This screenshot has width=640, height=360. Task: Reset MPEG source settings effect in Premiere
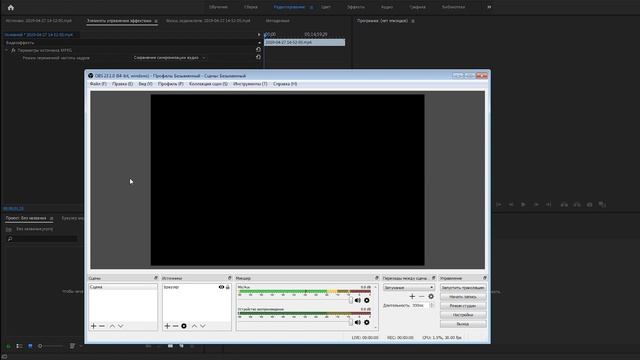(258, 50)
